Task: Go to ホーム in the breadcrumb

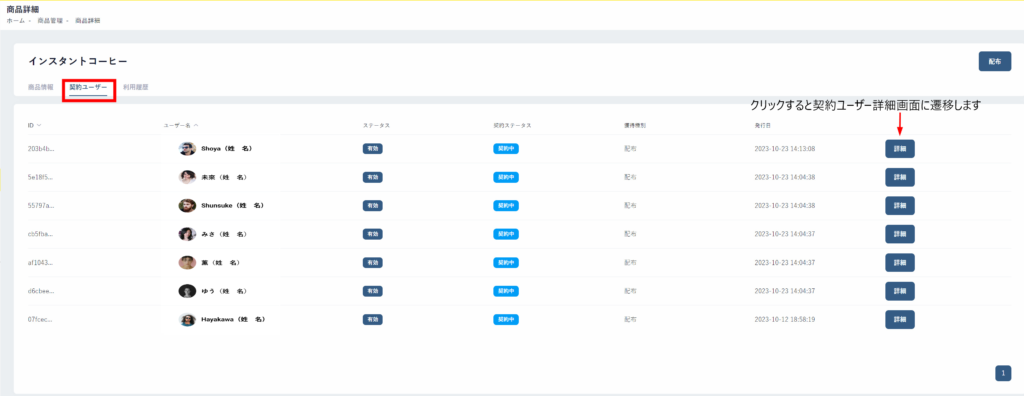Action: [15, 21]
